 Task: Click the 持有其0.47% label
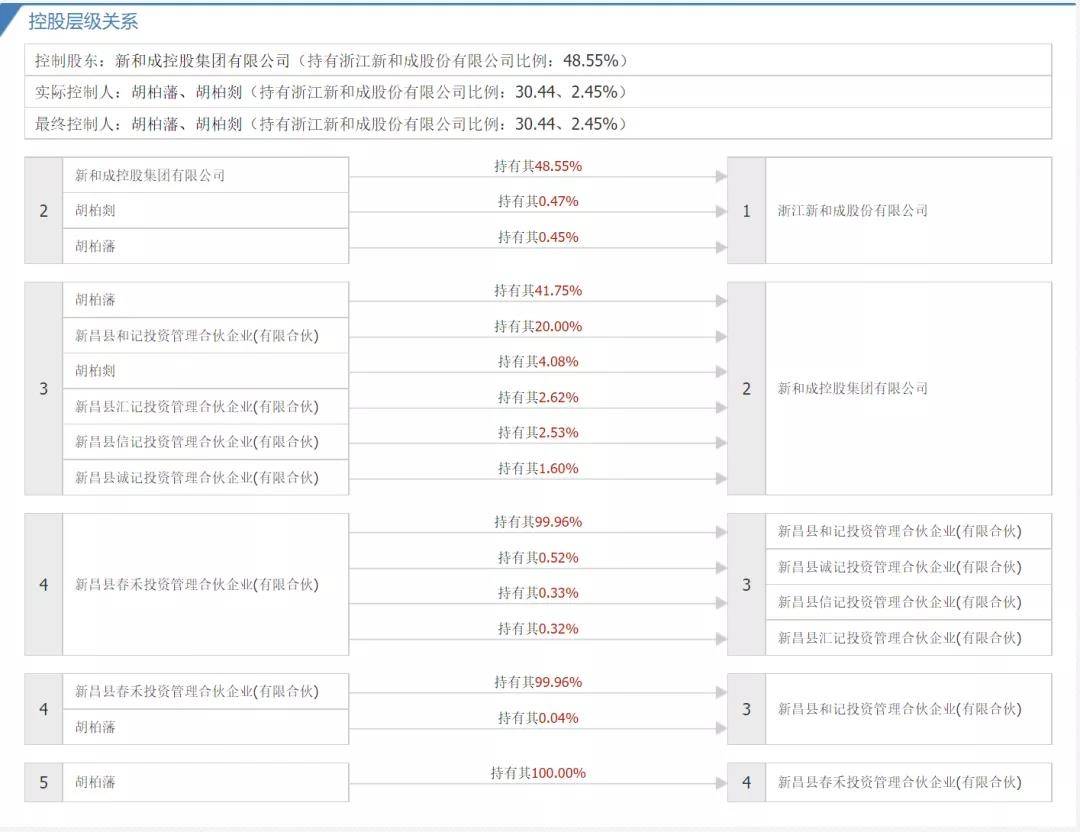click(x=538, y=201)
